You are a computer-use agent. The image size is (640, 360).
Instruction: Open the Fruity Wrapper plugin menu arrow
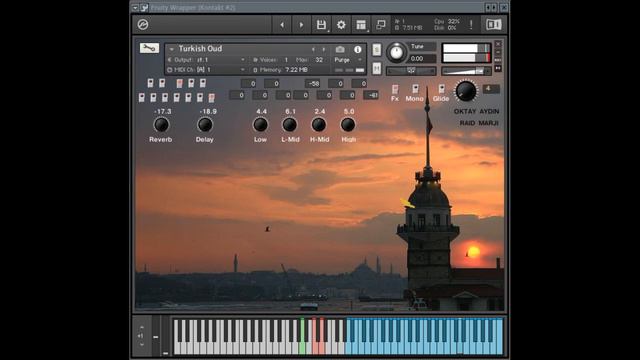pos(135,7)
